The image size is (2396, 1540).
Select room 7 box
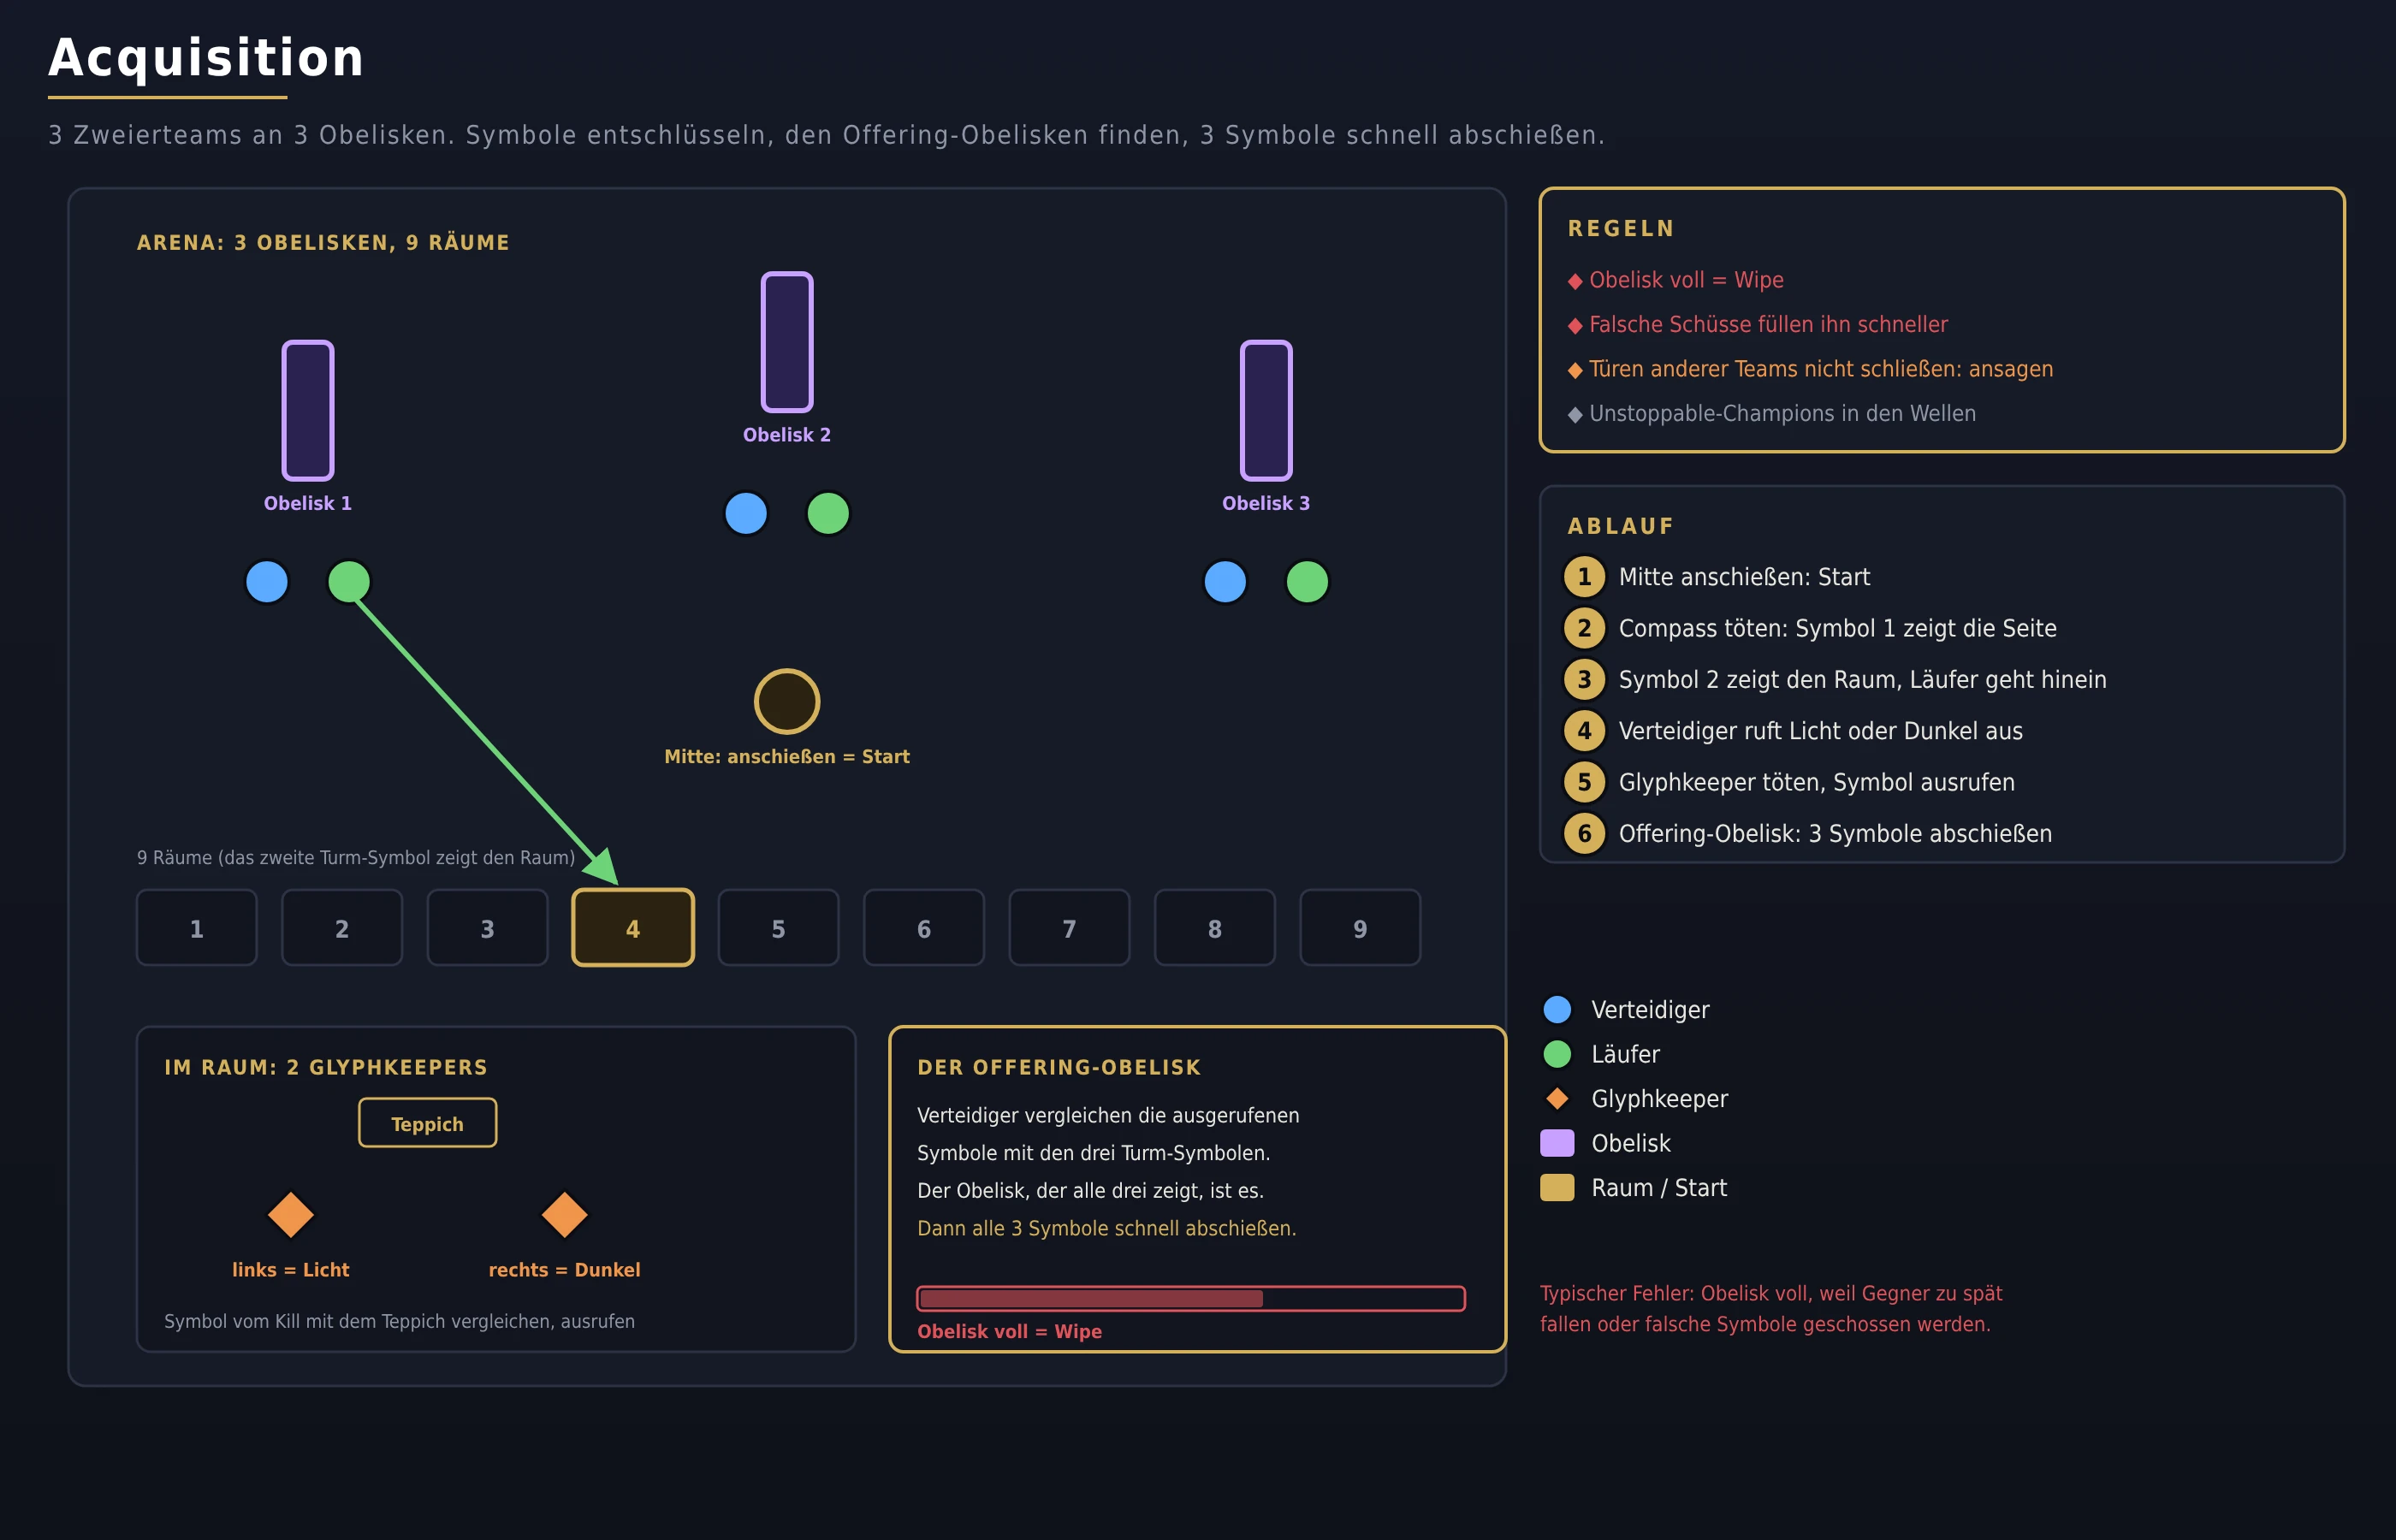coord(1070,928)
